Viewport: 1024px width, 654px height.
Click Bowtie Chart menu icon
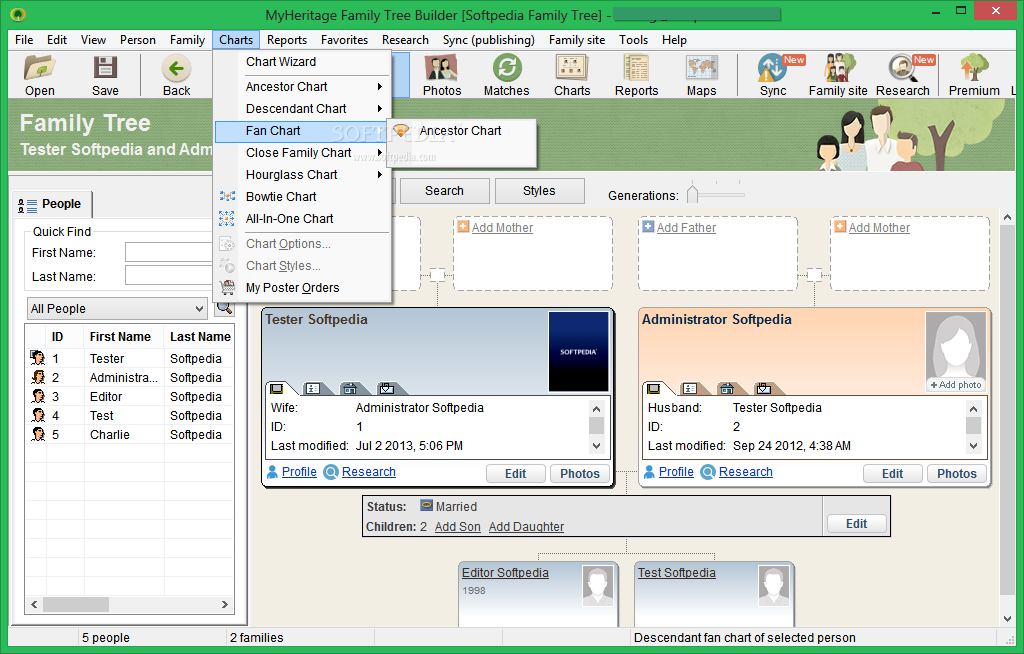click(227, 196)
